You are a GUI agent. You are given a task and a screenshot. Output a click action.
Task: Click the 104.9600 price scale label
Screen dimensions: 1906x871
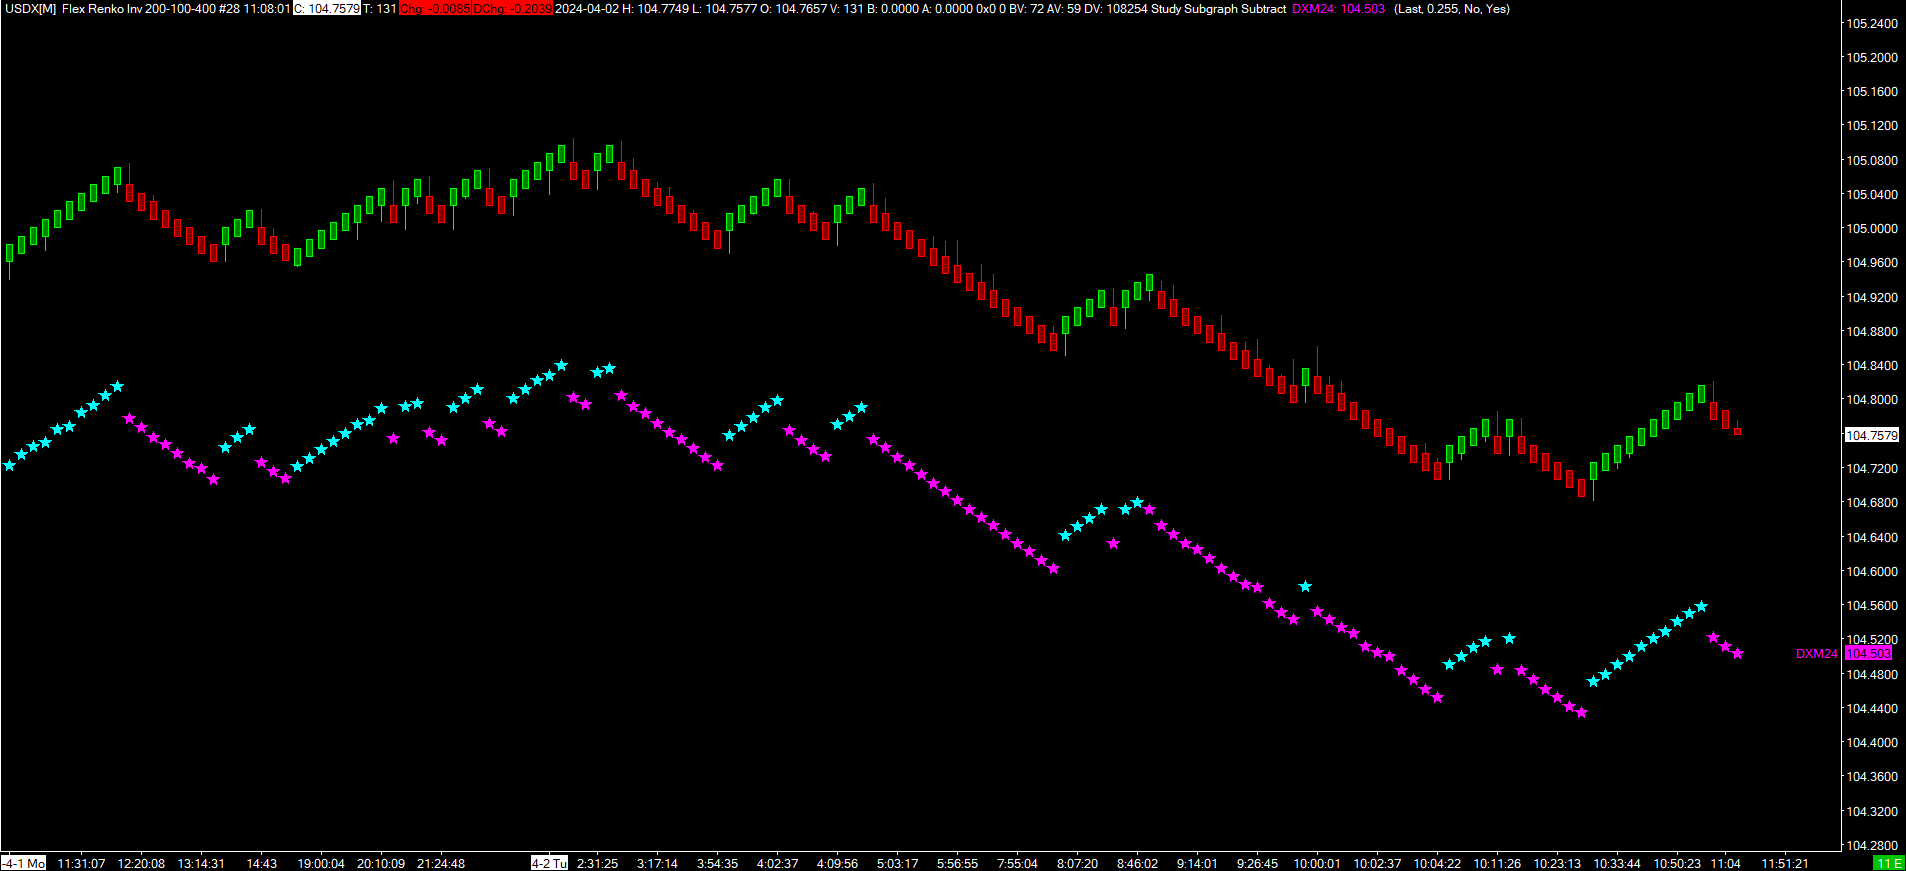pos(1871,263)
